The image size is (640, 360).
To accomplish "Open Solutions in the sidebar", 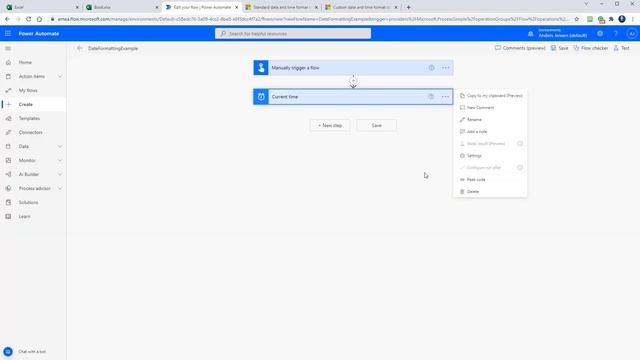I will (28, 202).
